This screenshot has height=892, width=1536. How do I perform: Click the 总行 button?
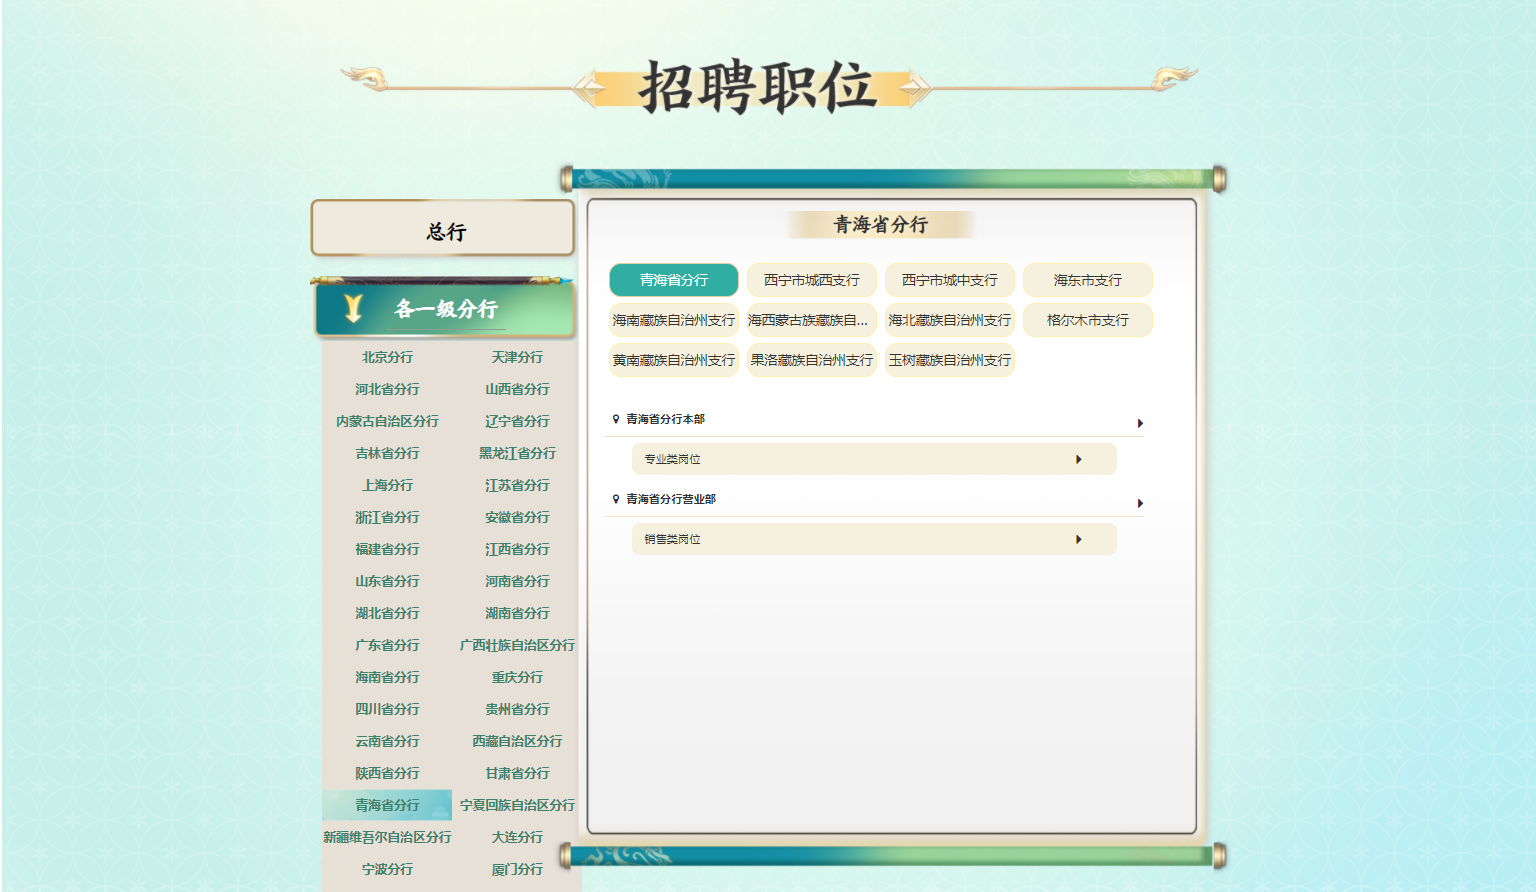[x=443, y=229]
